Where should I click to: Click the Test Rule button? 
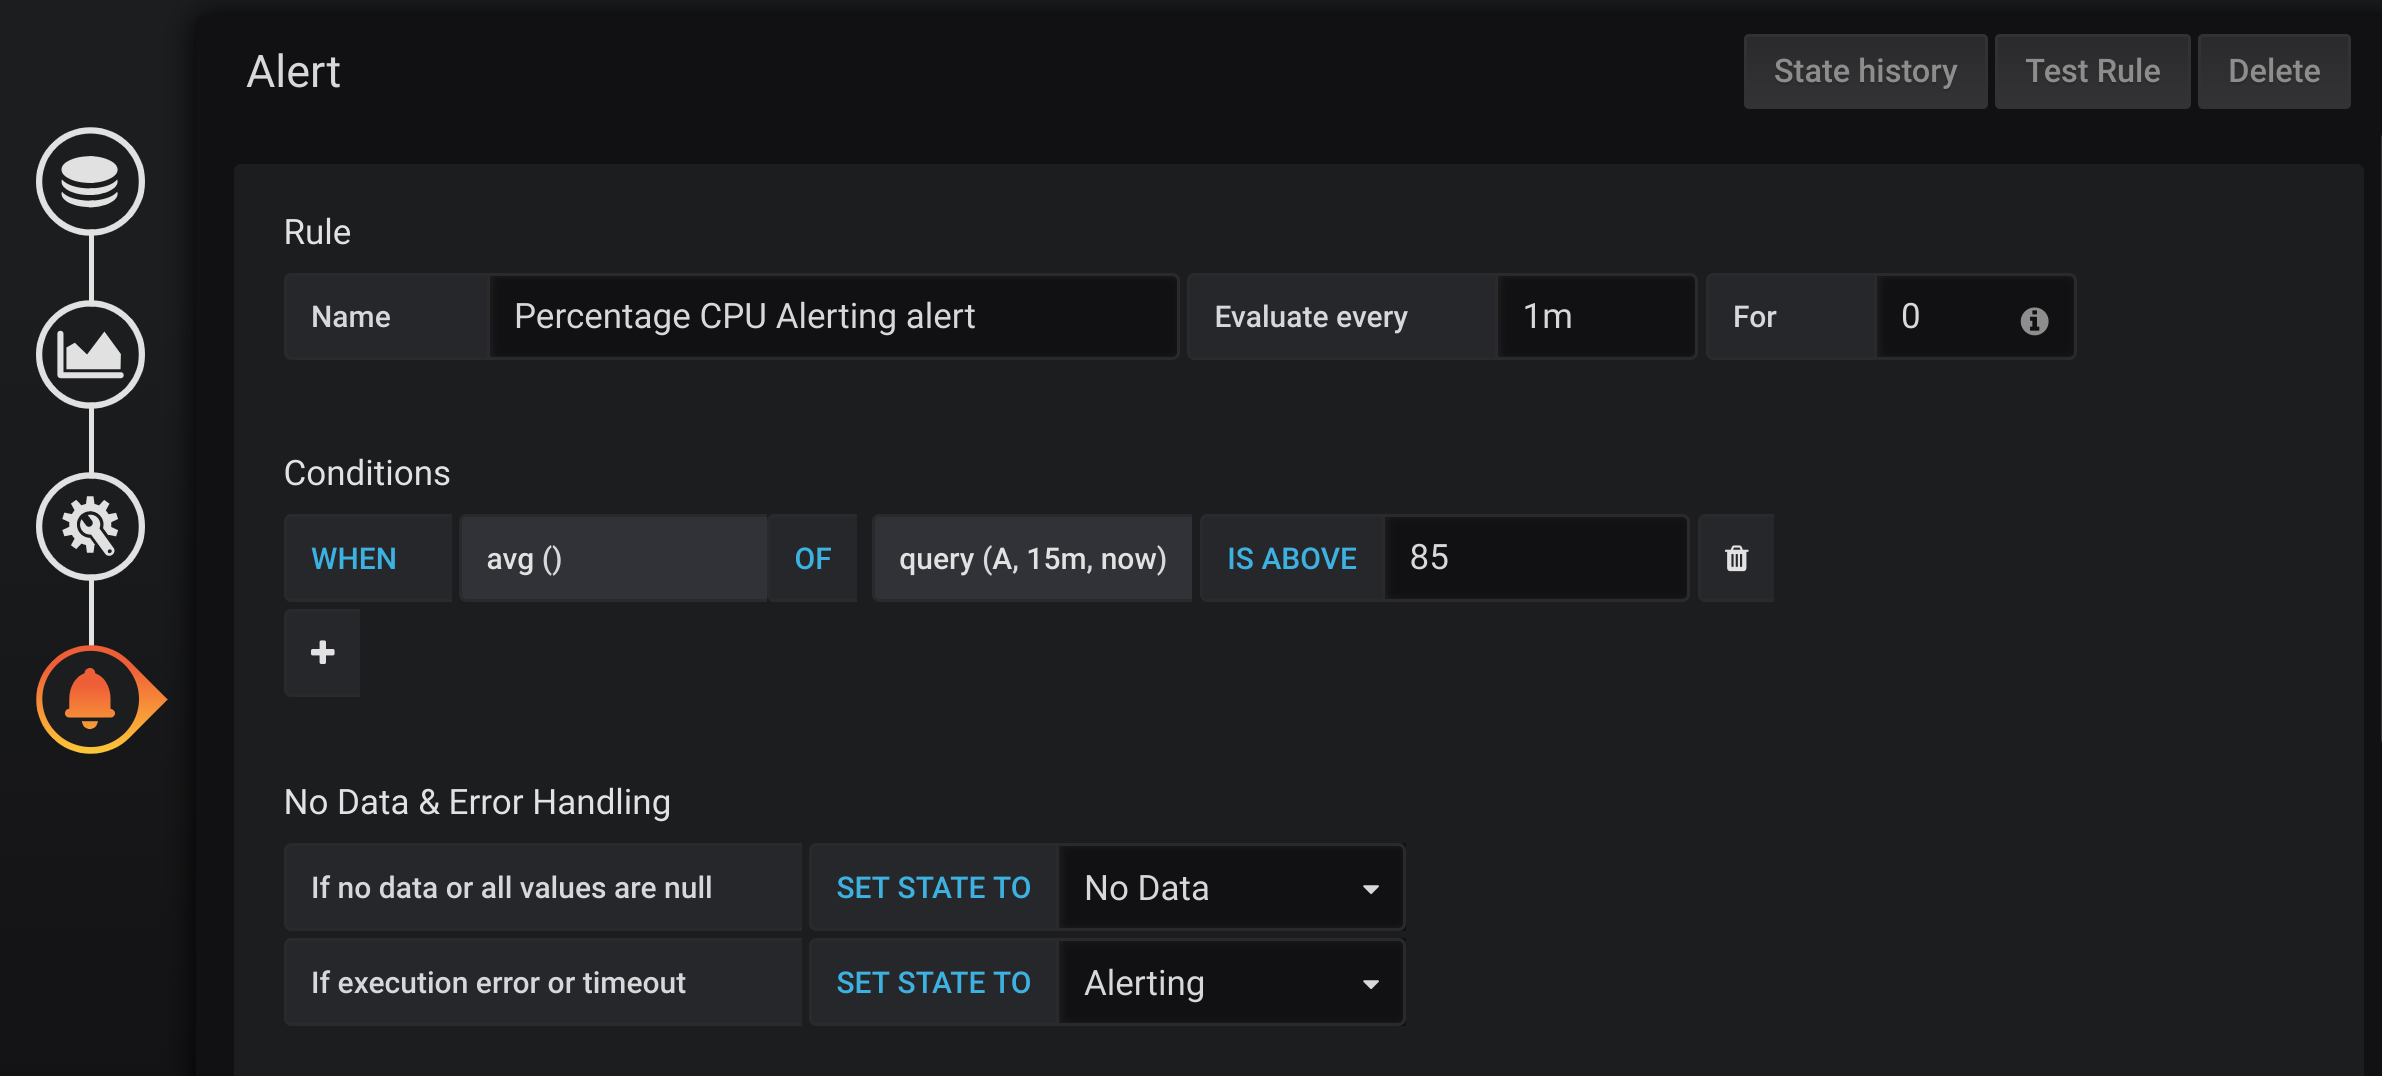(x=2092, y=70)
